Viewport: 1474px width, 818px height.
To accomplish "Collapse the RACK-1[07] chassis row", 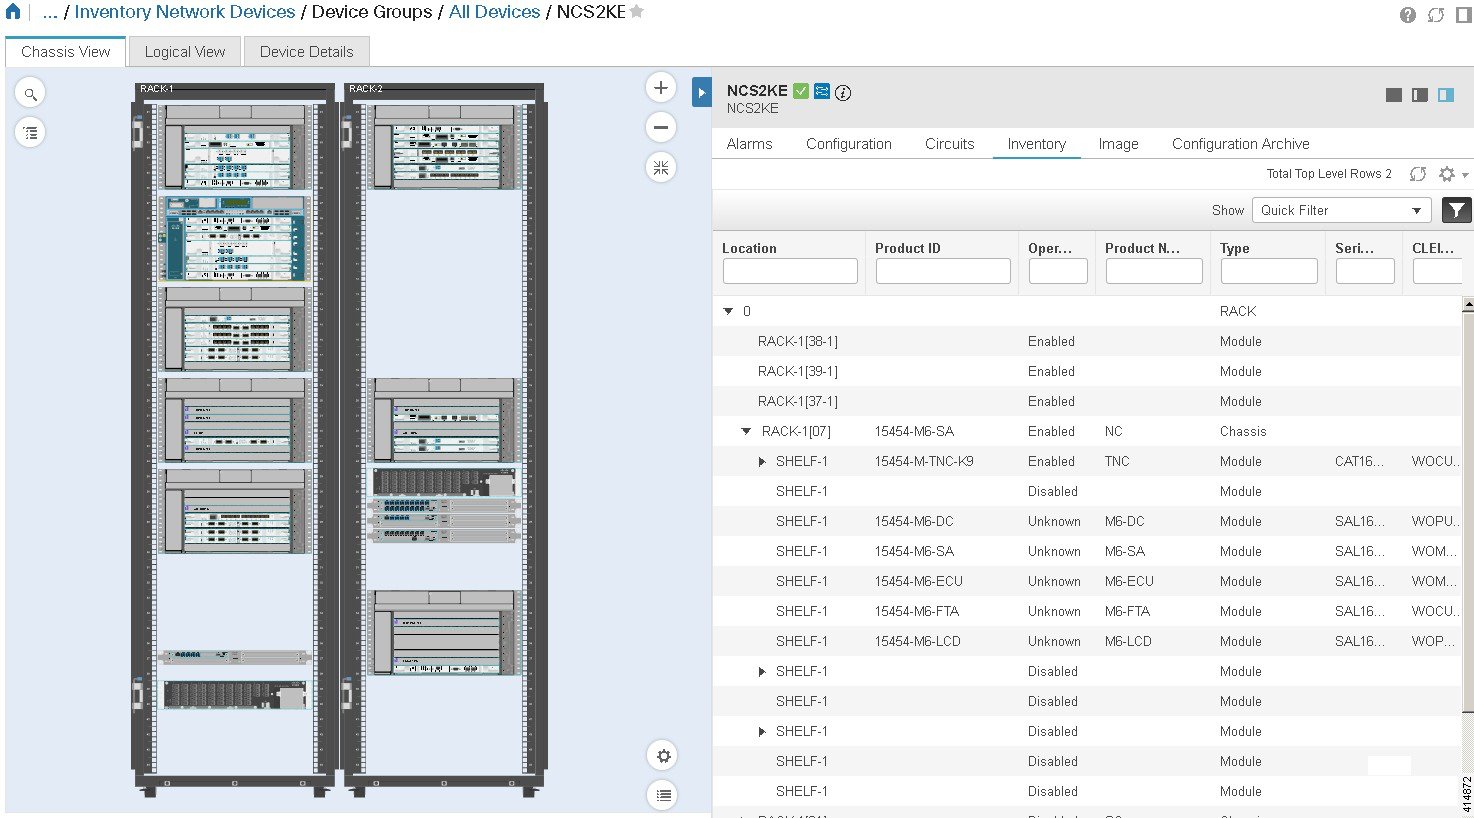I will [x=746, y=432].
